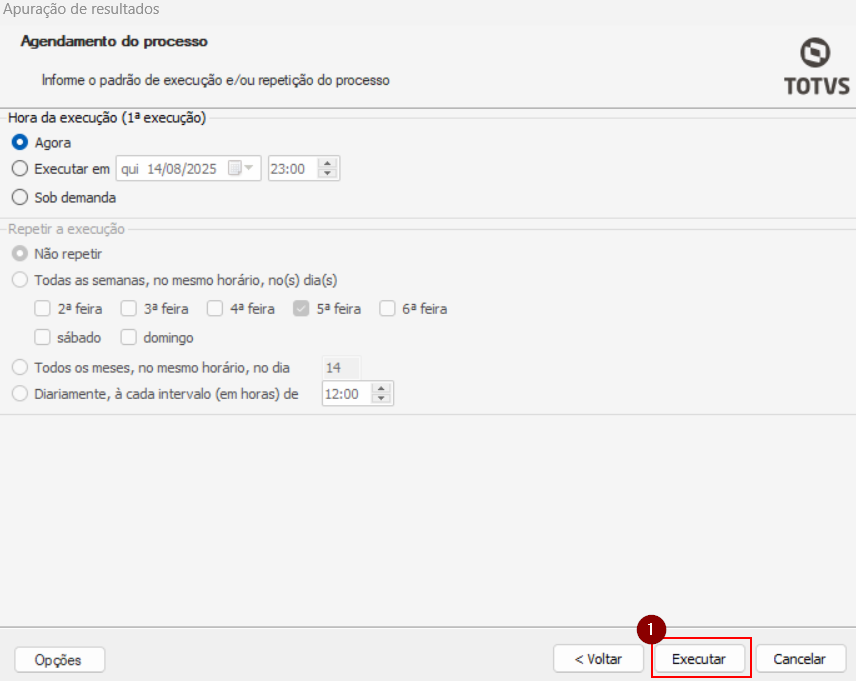The width and height of the screenshot is (856, 681).
Task: Select the Agora radio button
Action: (x=20, y=143)
